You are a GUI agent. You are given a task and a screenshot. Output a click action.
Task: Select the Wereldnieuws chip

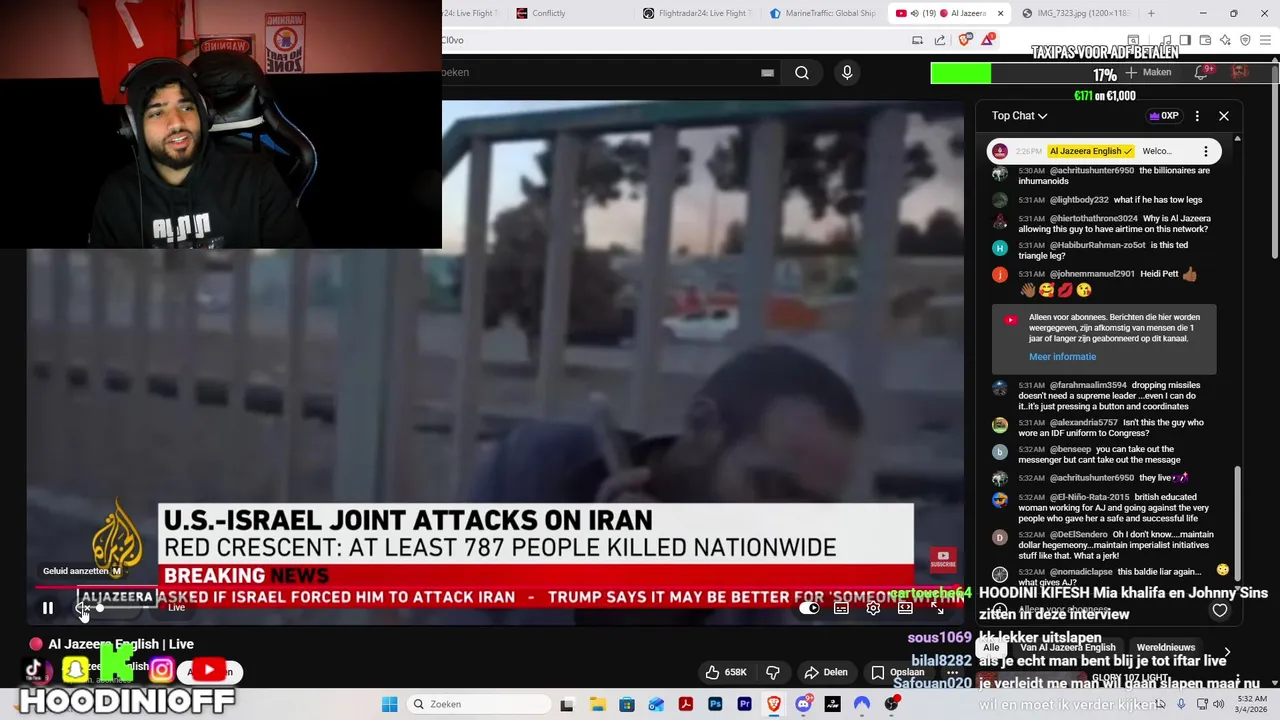point(1166,648)
